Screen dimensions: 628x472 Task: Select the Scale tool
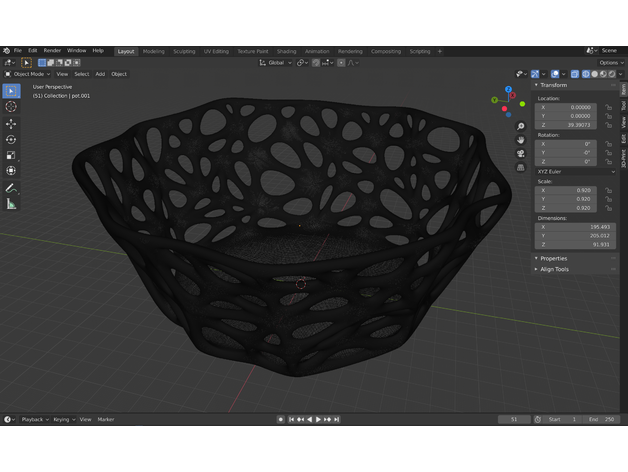pyautogui.click(x=11, y=155)
